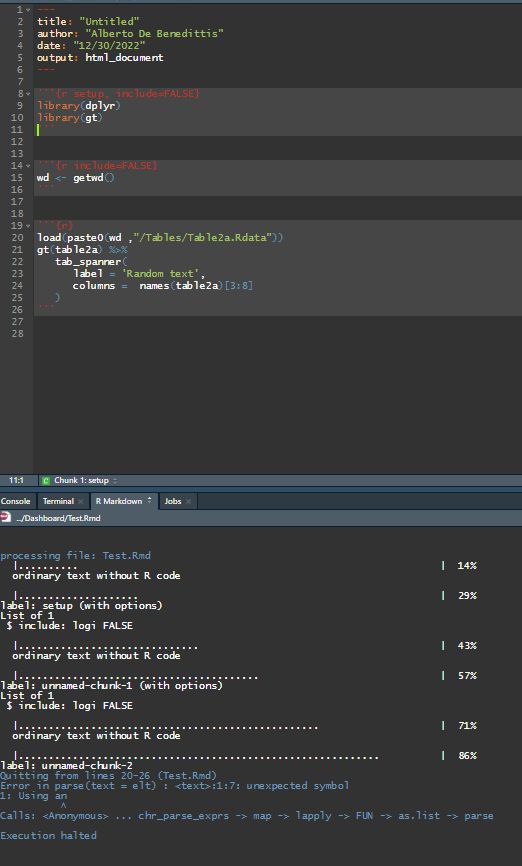Switch to the Terminal tab
Viewport: 522px width, 866px height.
point(58,501)
